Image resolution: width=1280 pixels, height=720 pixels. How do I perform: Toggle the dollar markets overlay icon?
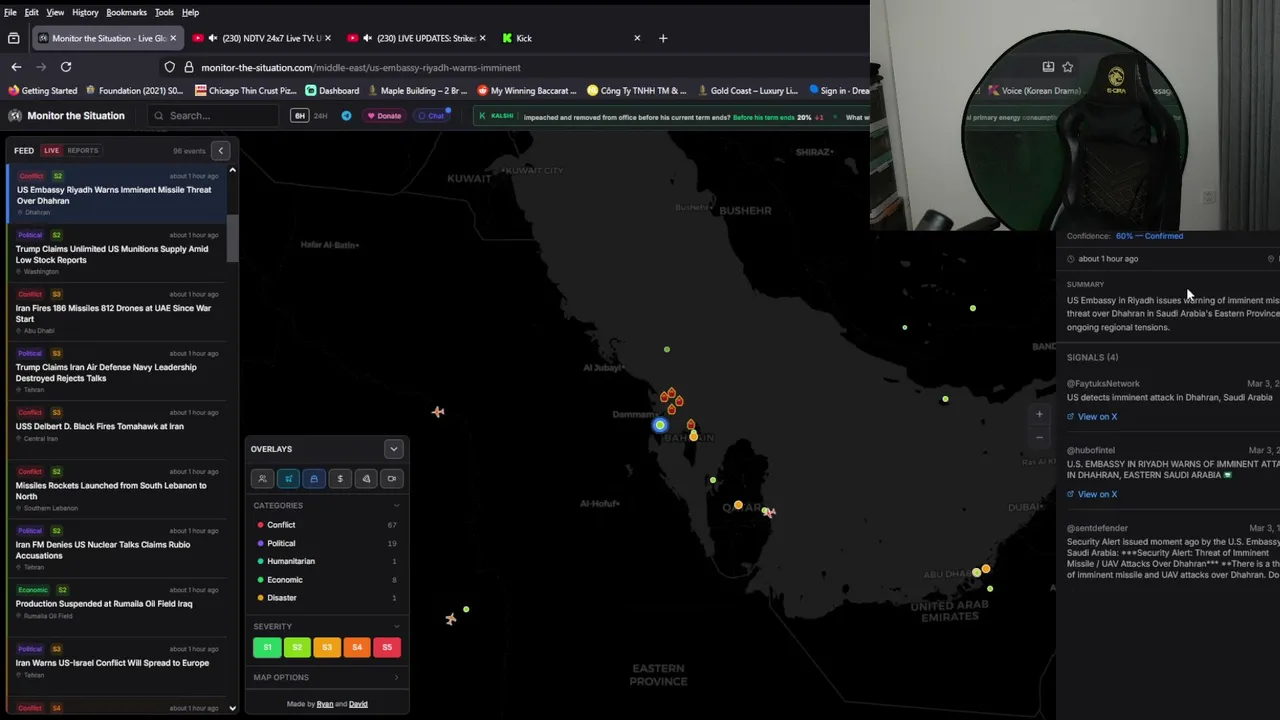click(x=340, y=479)
